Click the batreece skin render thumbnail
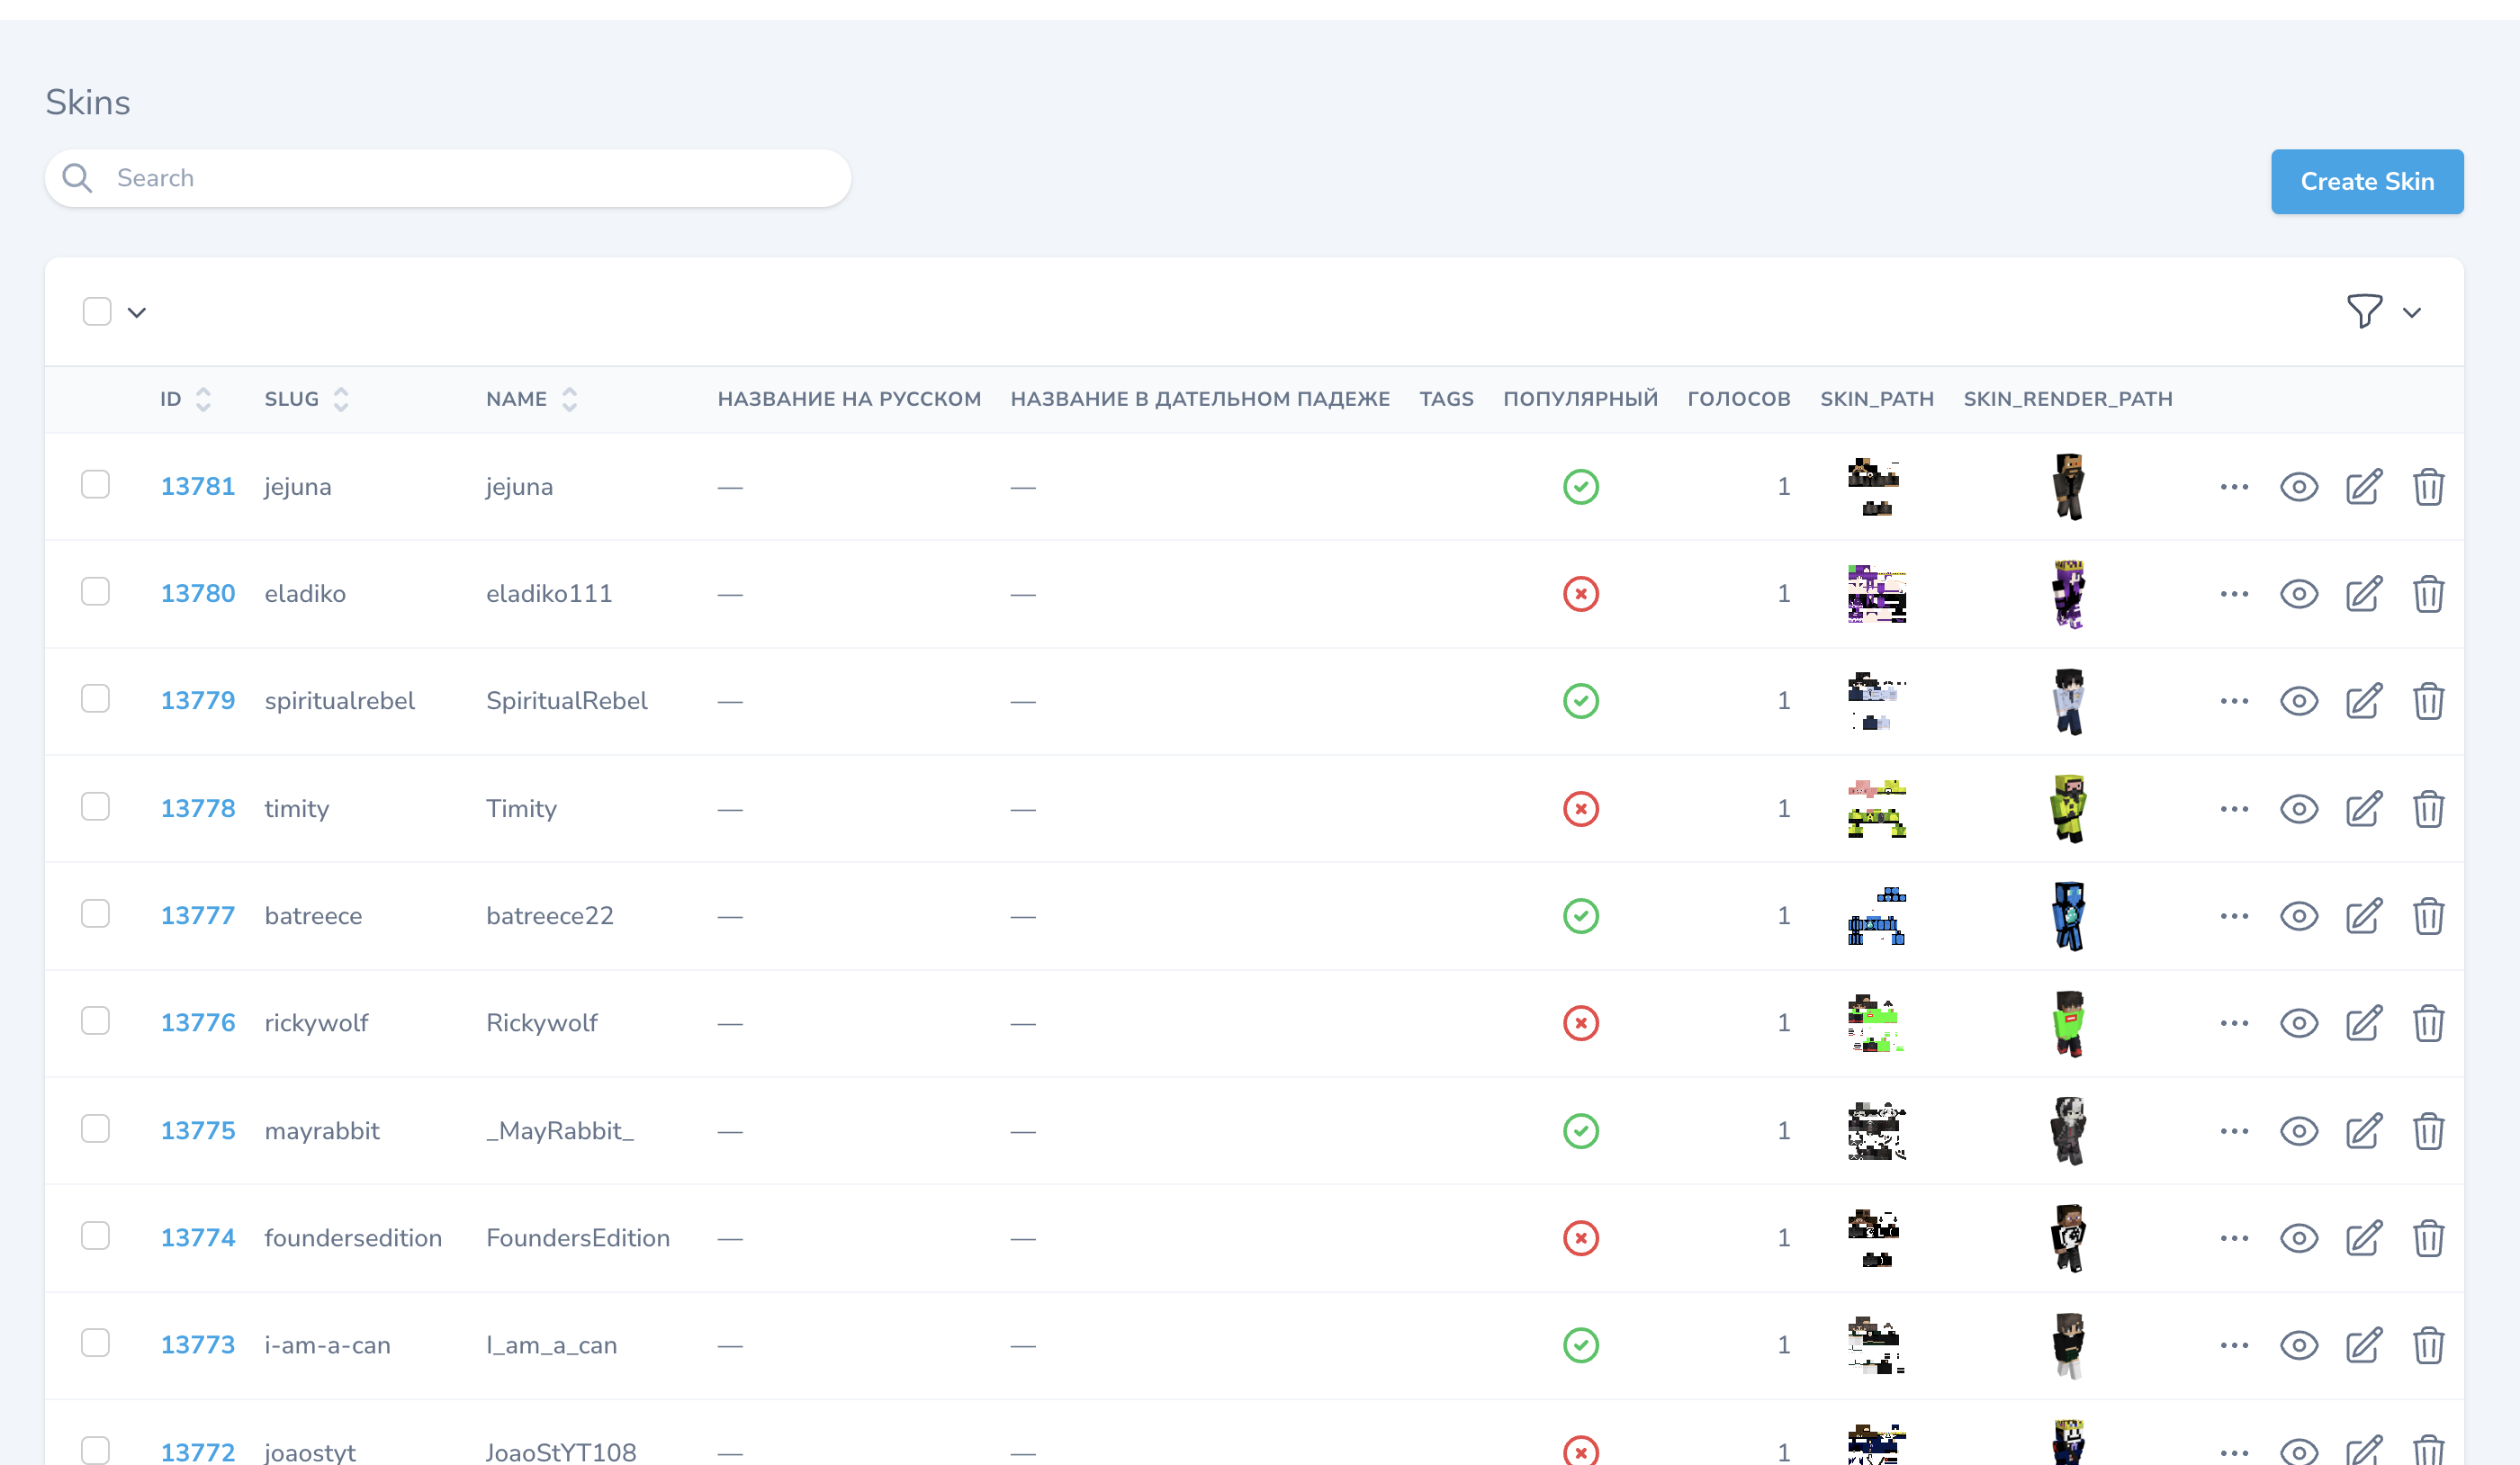Image resolution: width=2520 pixels, height=1465 pixels. (x=2068, y=916)
